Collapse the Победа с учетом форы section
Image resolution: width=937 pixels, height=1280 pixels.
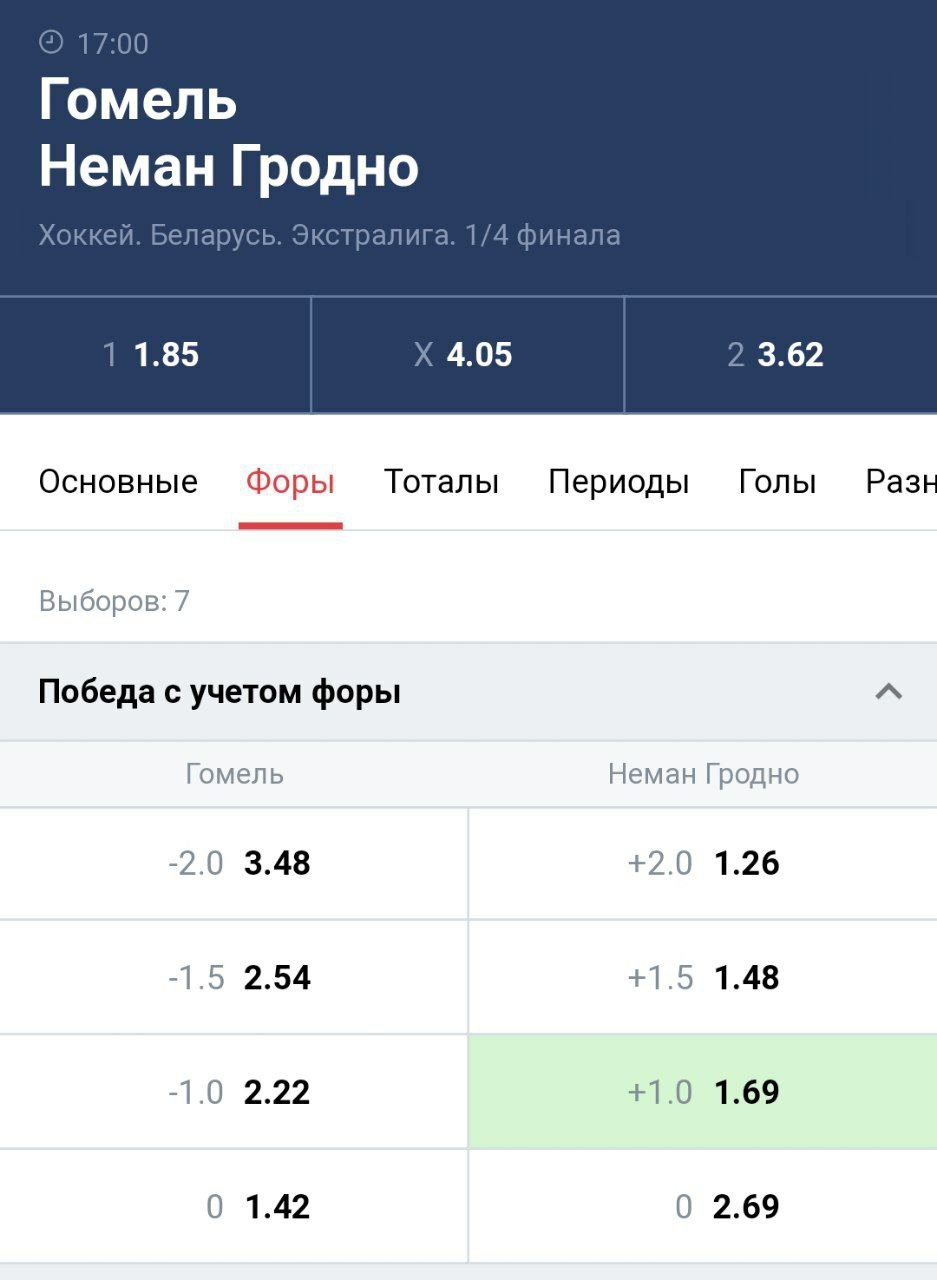pyautogui.click(x=888, y=691)
